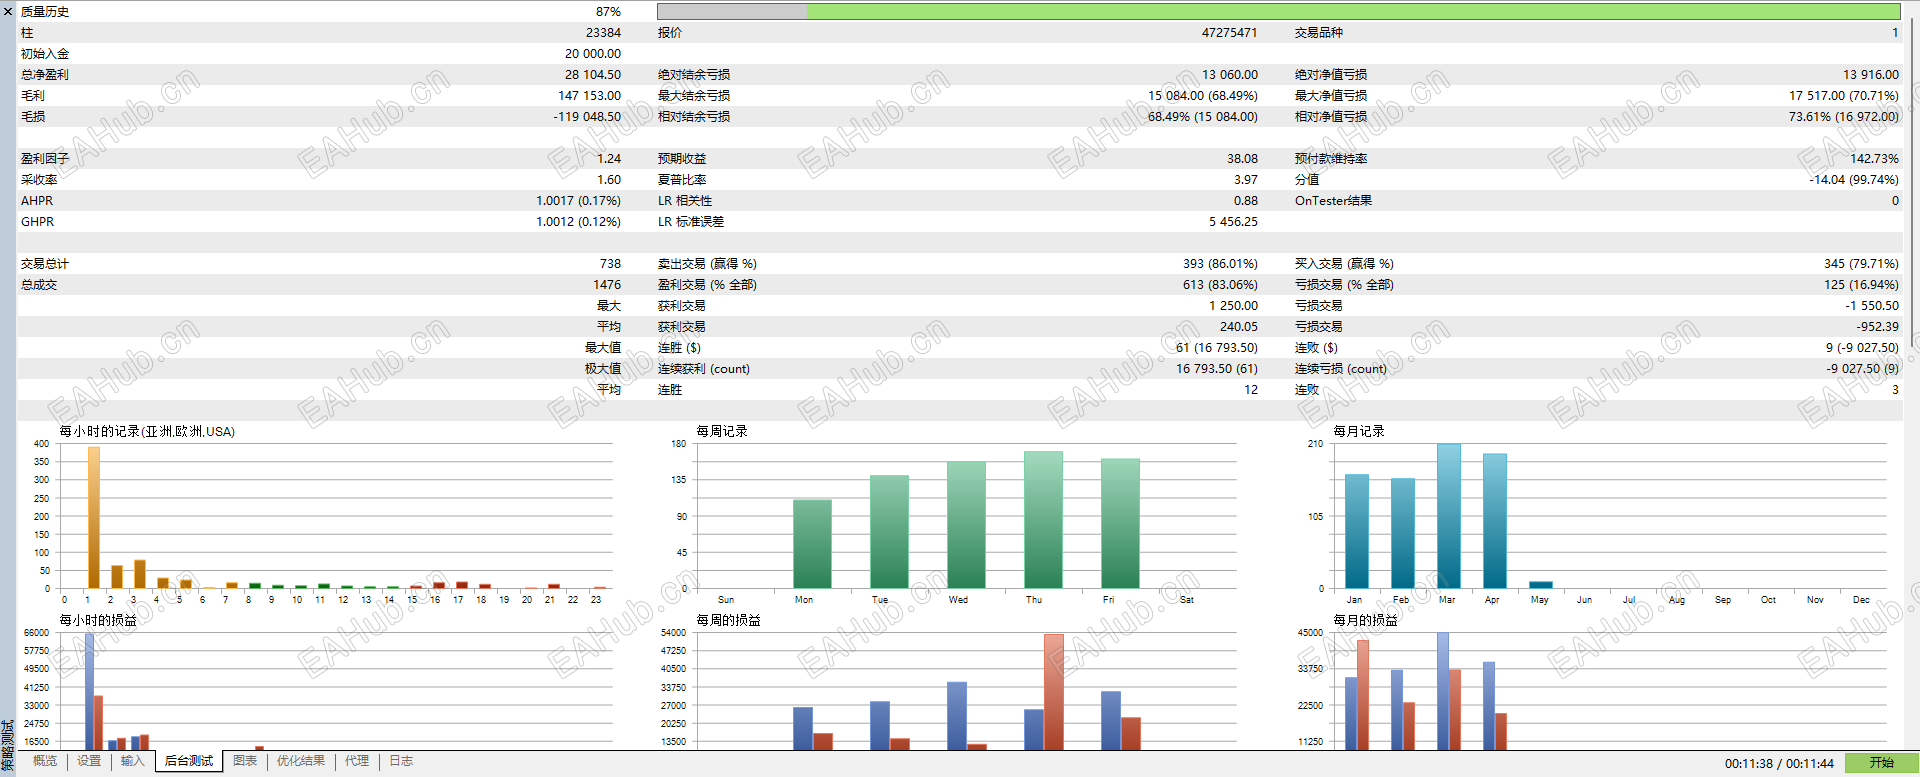Click the AHPR row label
Image resolution: width=1920 pixels, height=777 pixels.
[37, 201]
